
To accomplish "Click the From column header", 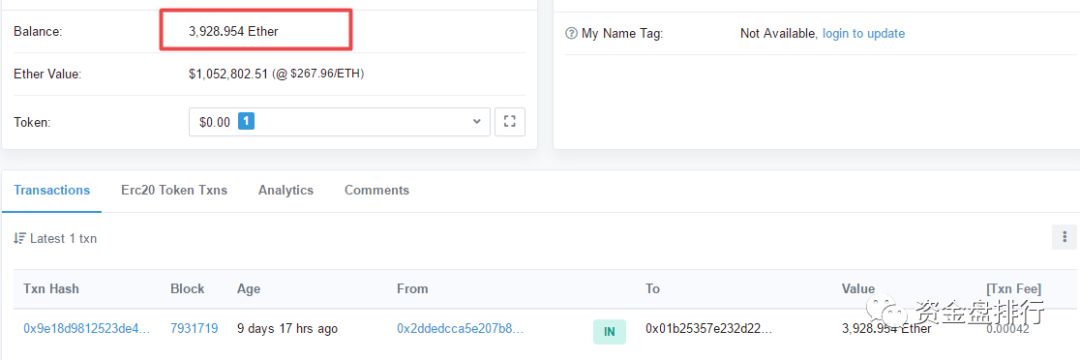I will 413,288.
